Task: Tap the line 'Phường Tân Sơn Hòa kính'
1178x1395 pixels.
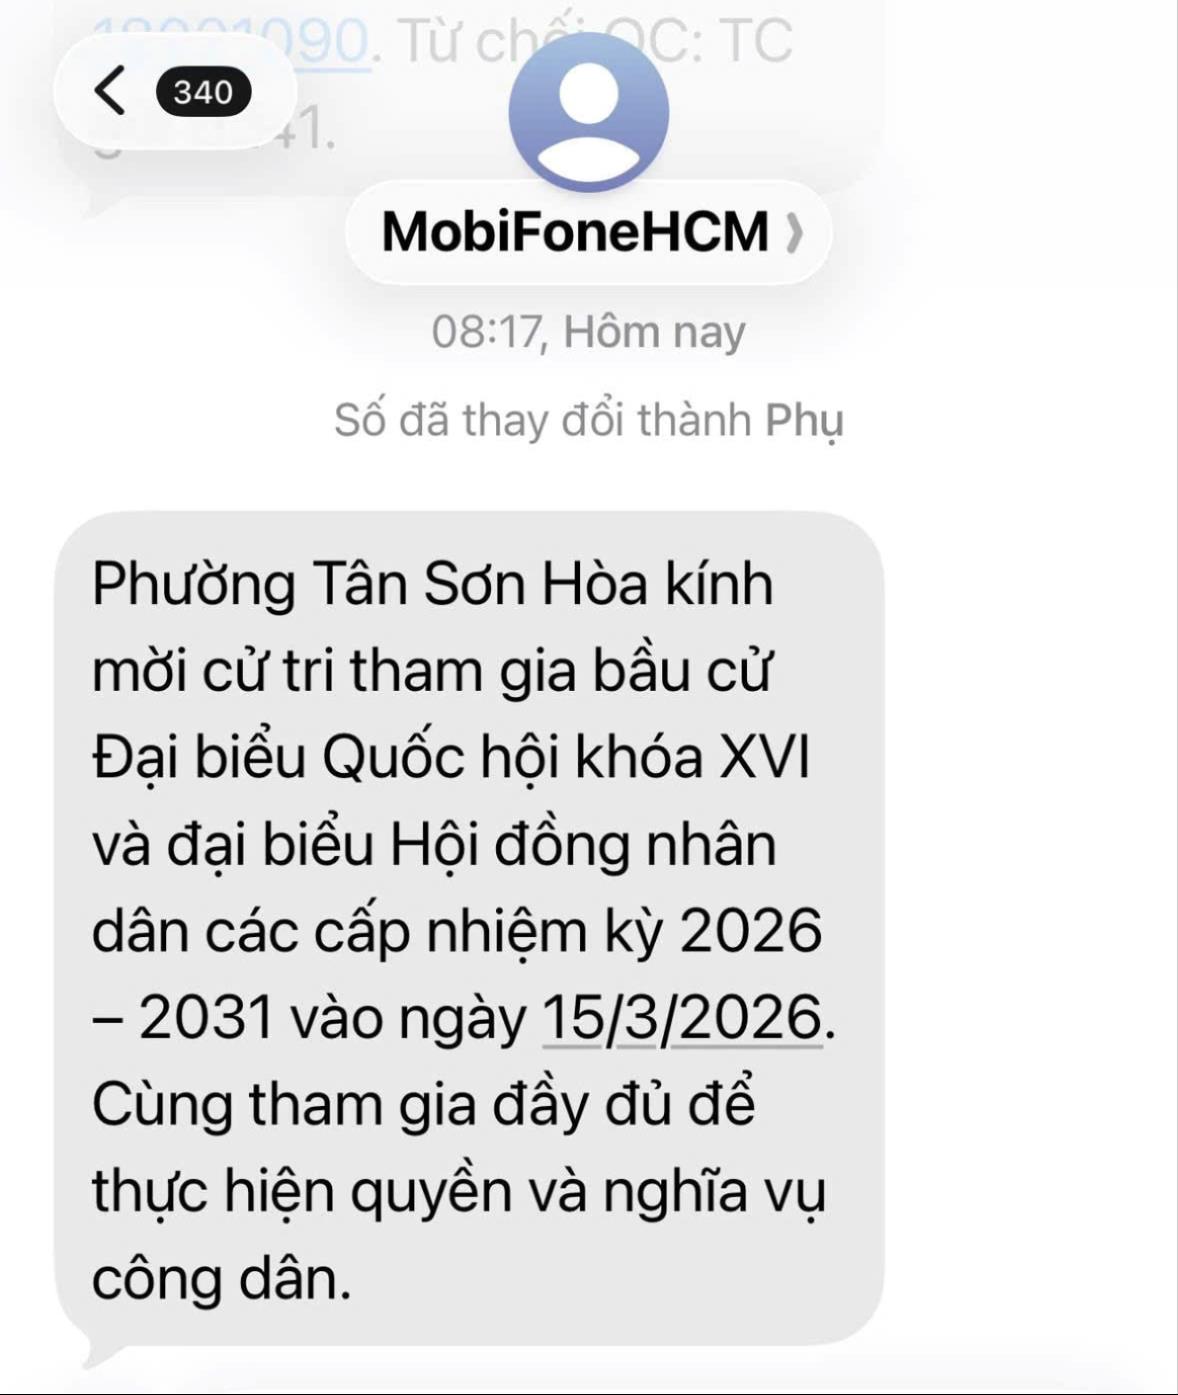Action: pos(433,584)
